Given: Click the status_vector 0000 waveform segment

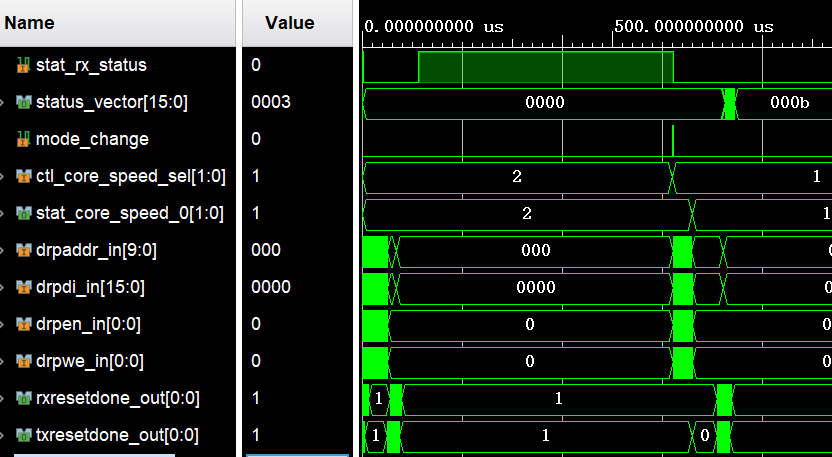Looking at the screenshot, I should 544,103.
